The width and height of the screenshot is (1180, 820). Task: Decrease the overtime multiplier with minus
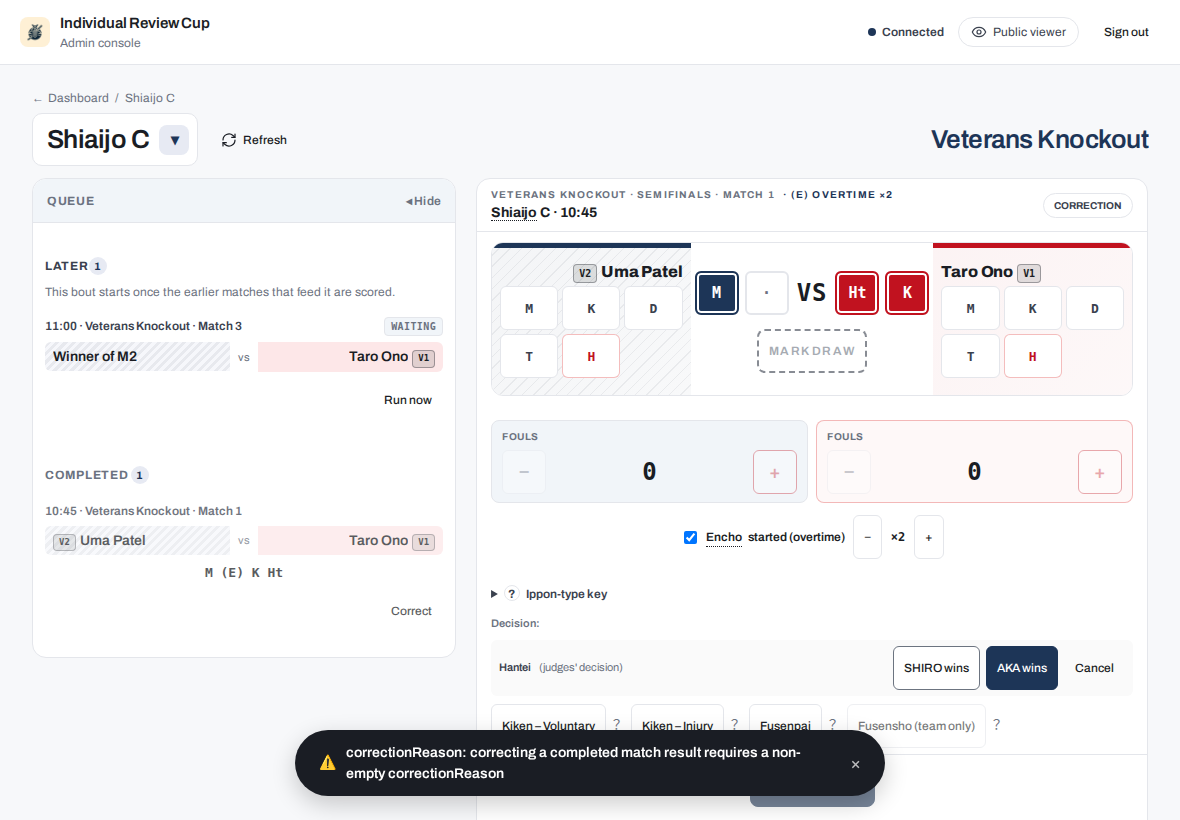tap(867, 537)
